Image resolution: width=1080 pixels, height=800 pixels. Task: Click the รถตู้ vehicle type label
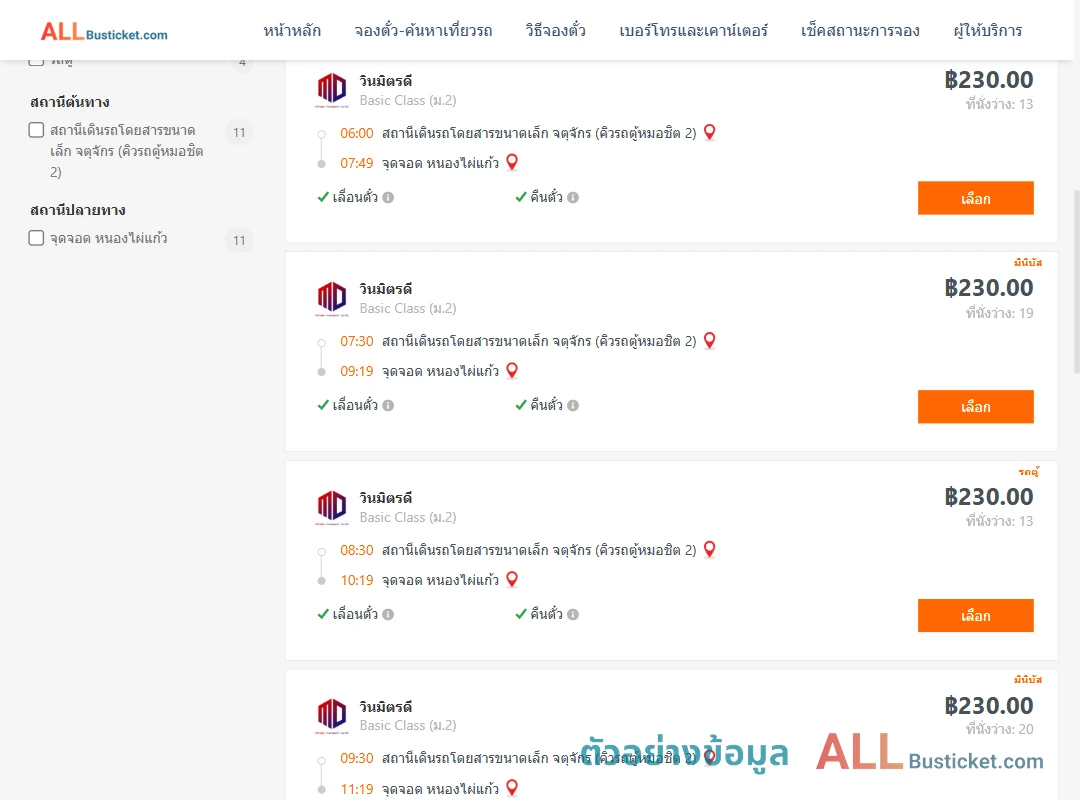point(1028,471)
